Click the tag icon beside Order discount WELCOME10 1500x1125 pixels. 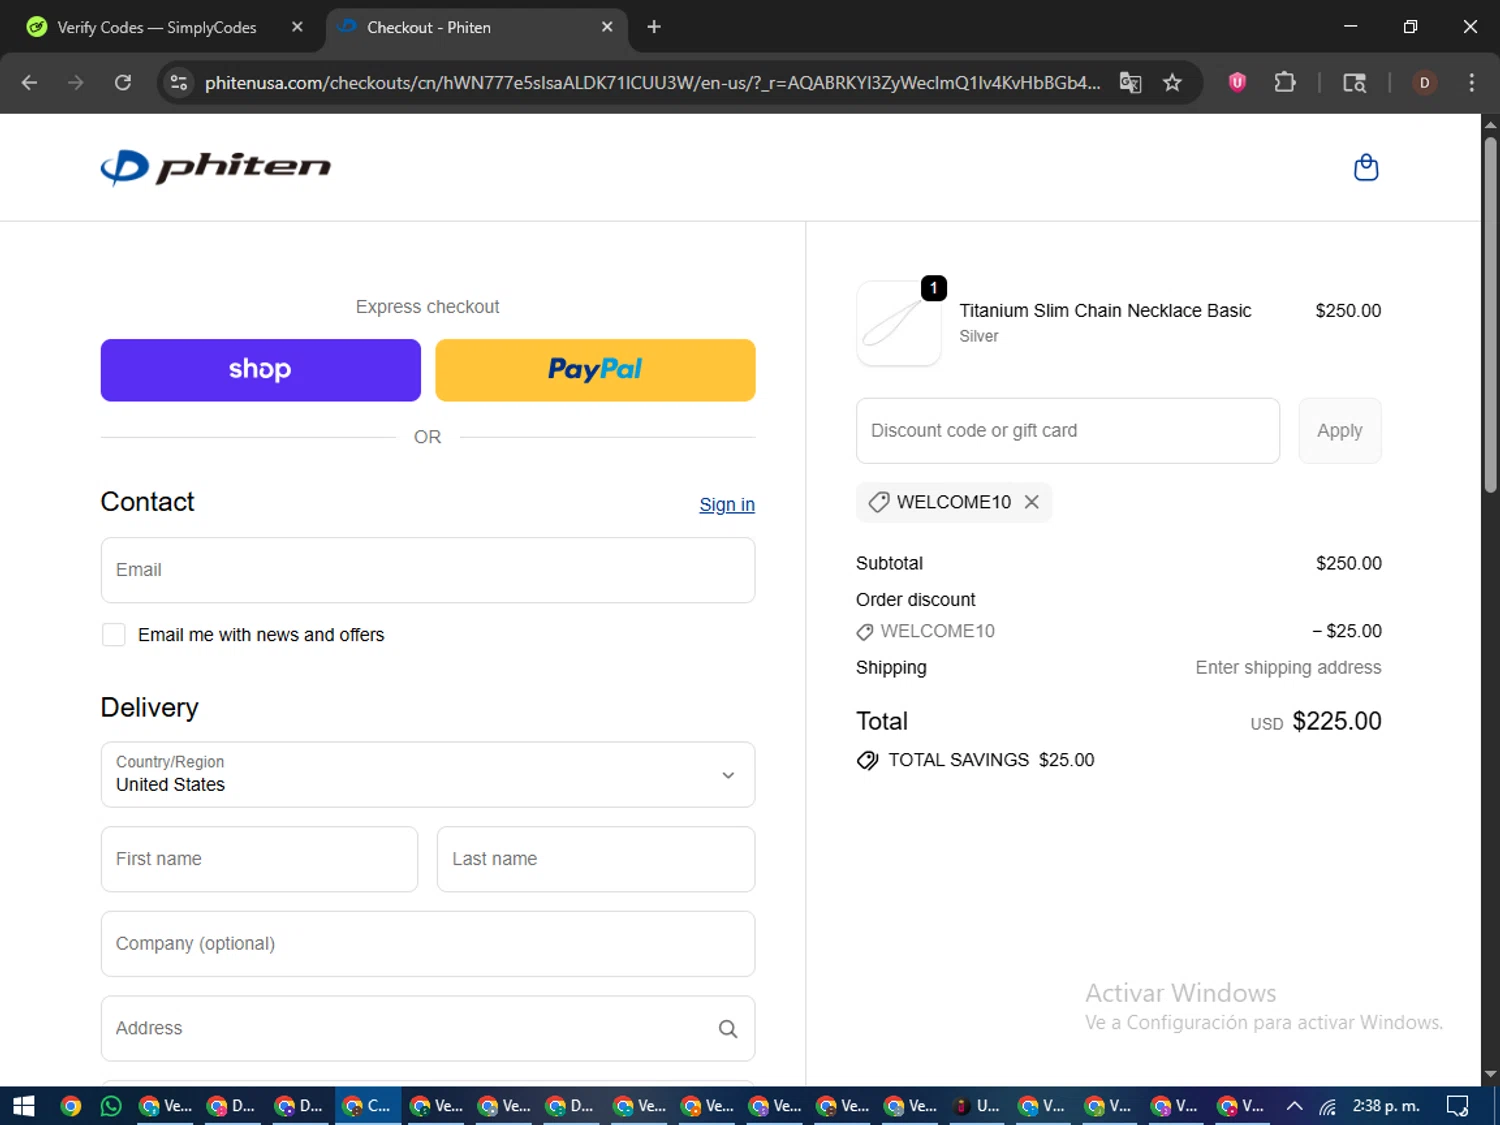click(865, 632)
